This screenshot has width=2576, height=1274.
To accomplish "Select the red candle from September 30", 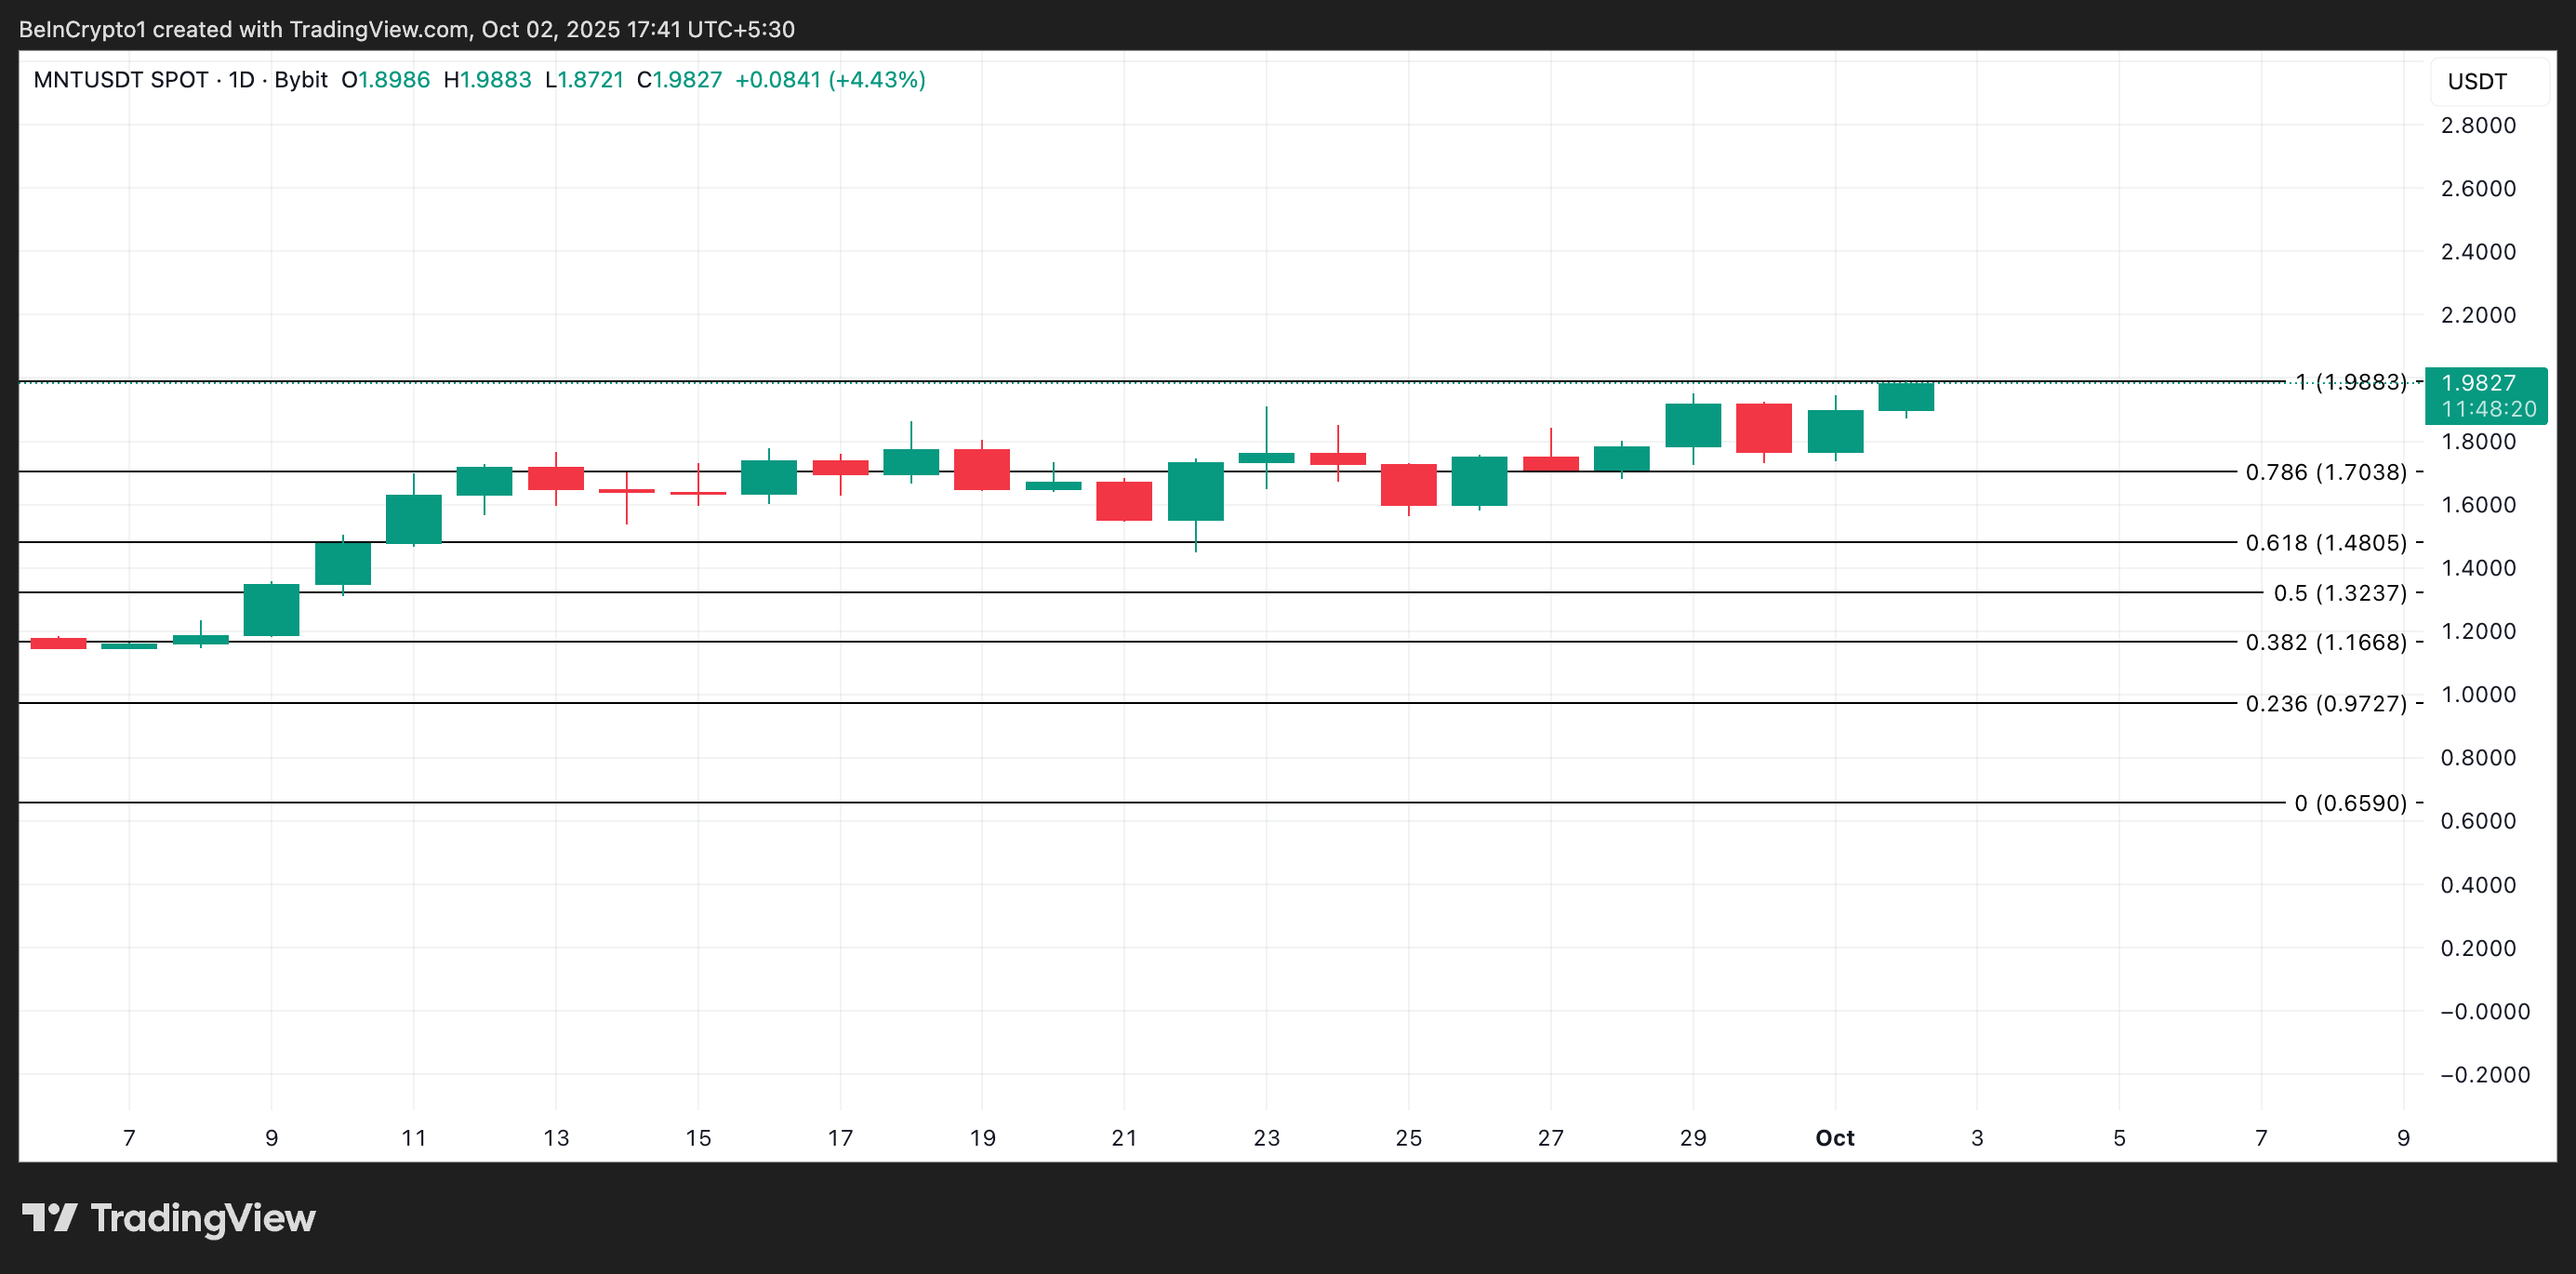I will (x=1764, y=430).
